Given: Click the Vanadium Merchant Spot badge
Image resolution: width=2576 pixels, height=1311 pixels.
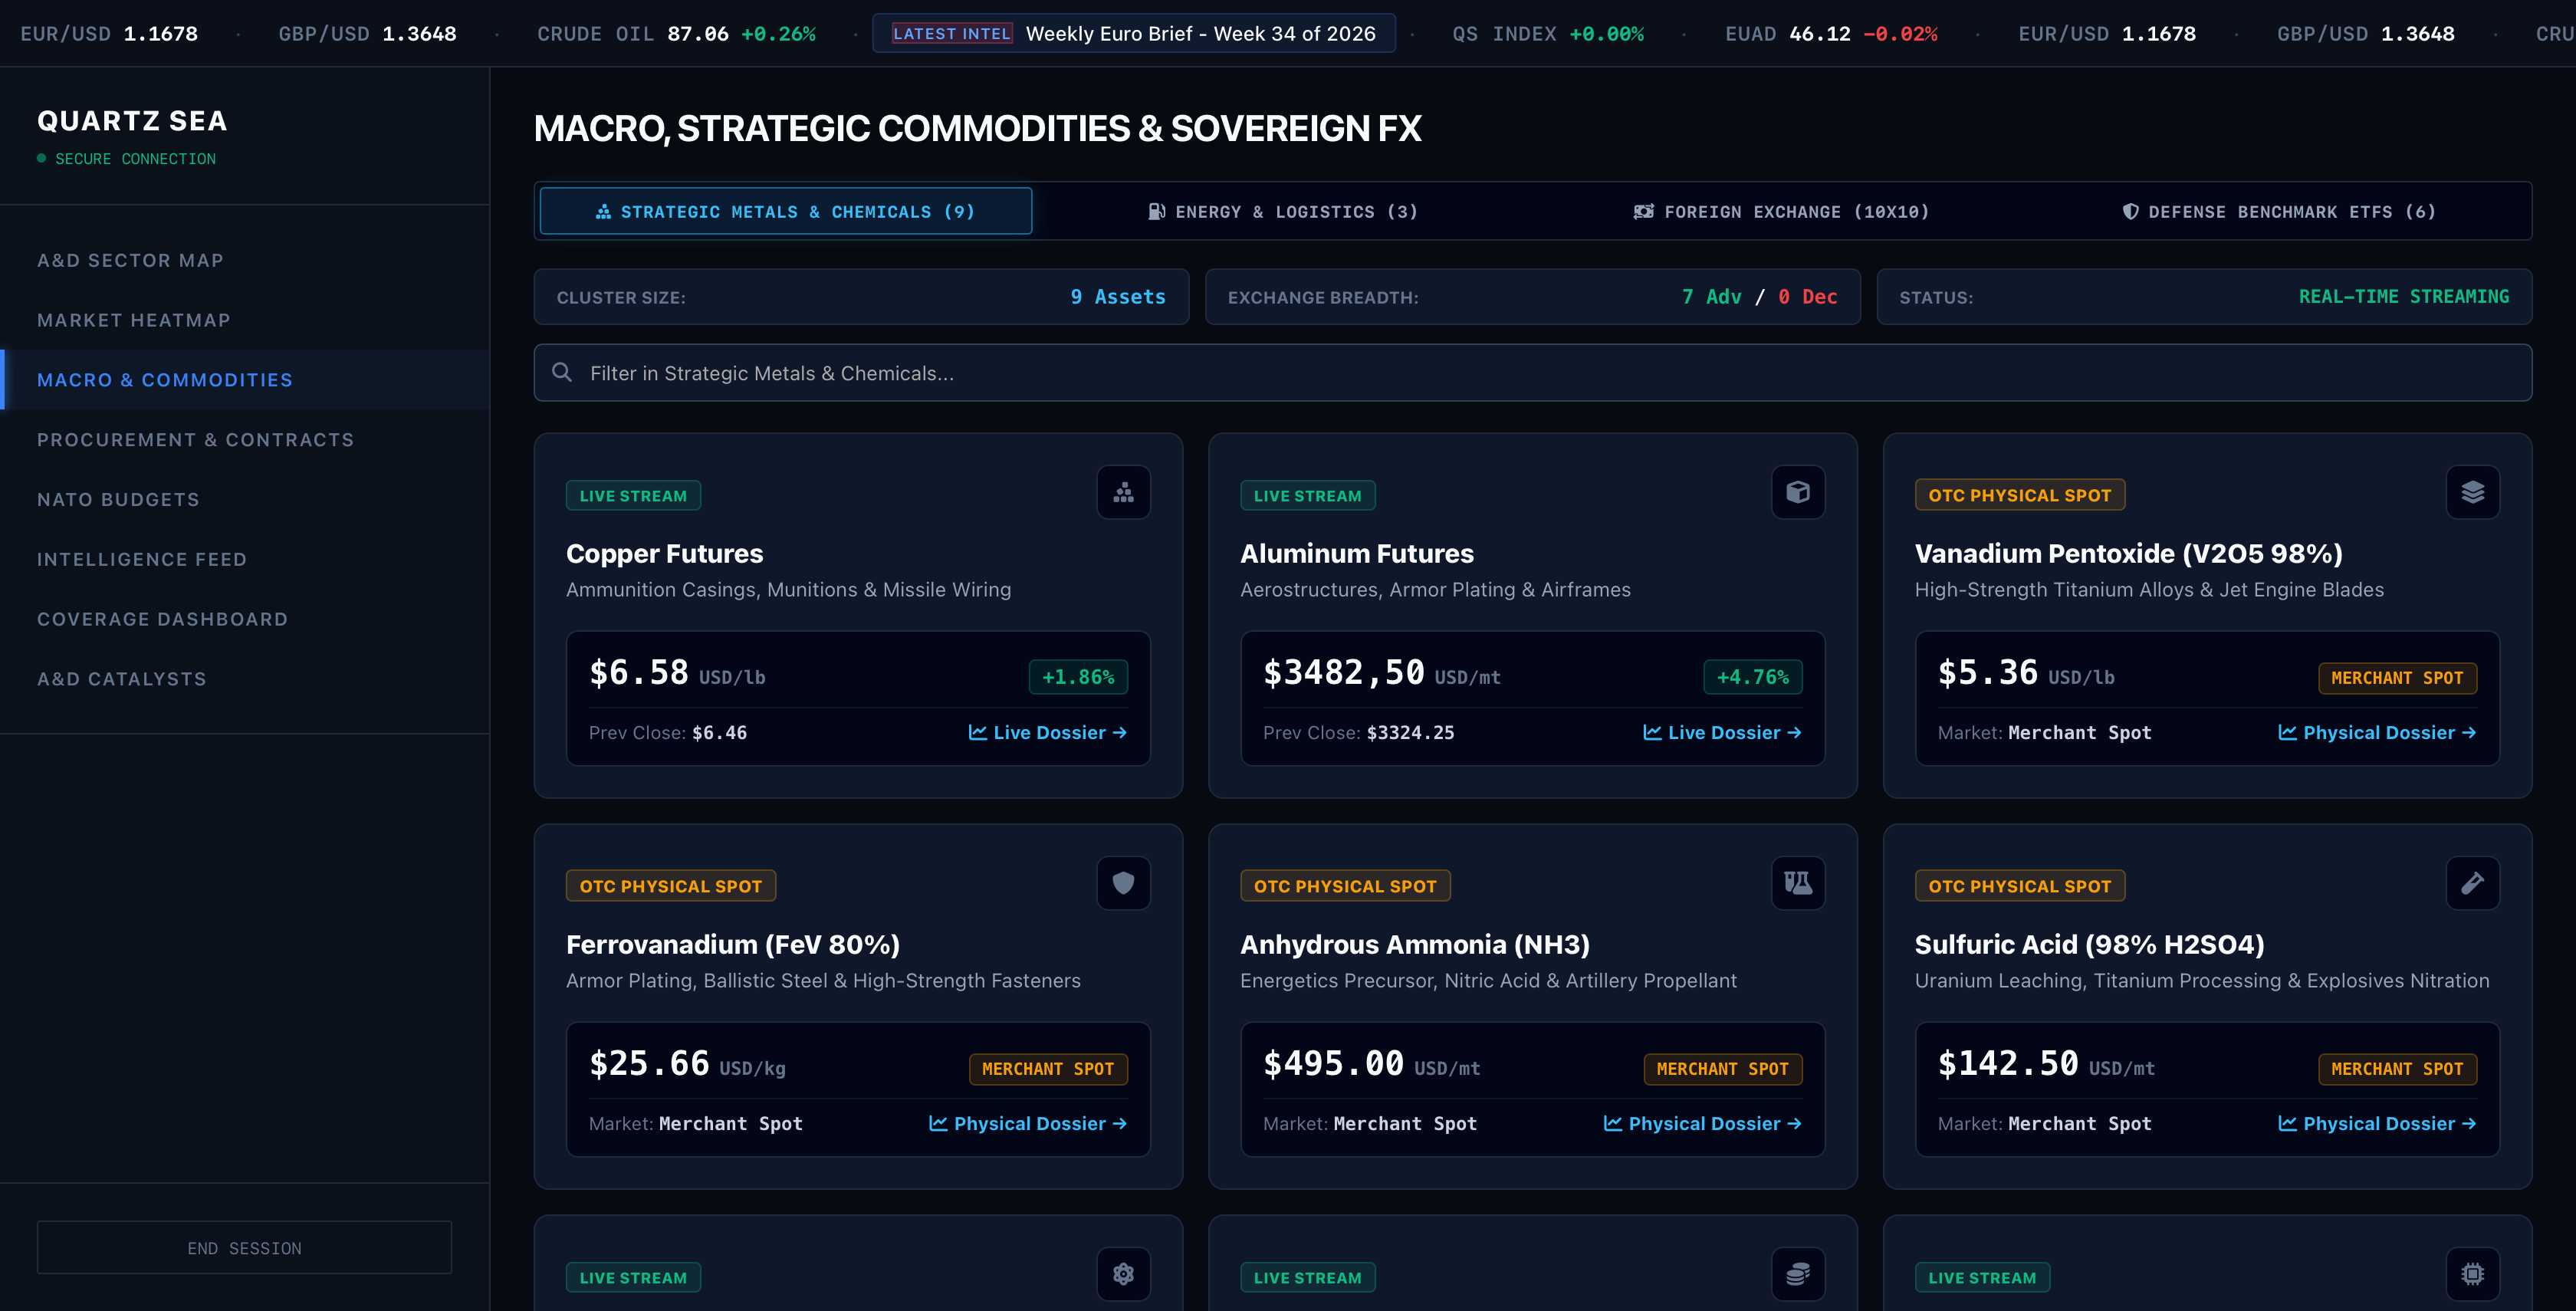Looking at the screenshot, I should click(2397, 678).
